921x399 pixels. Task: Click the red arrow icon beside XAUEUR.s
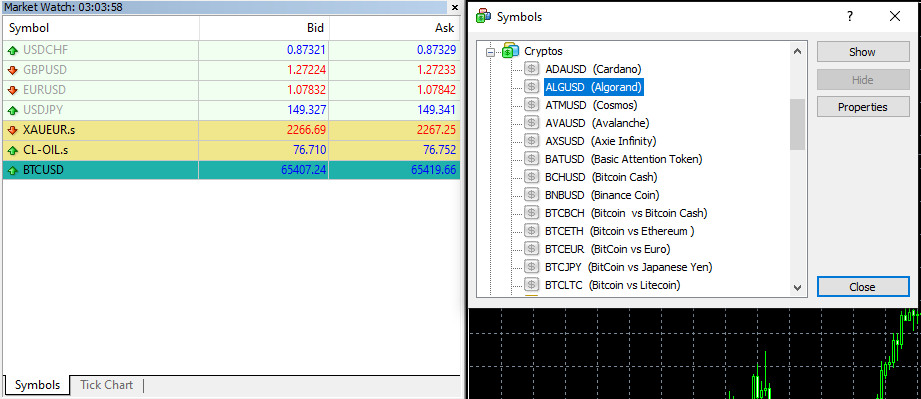pos(13,130)
